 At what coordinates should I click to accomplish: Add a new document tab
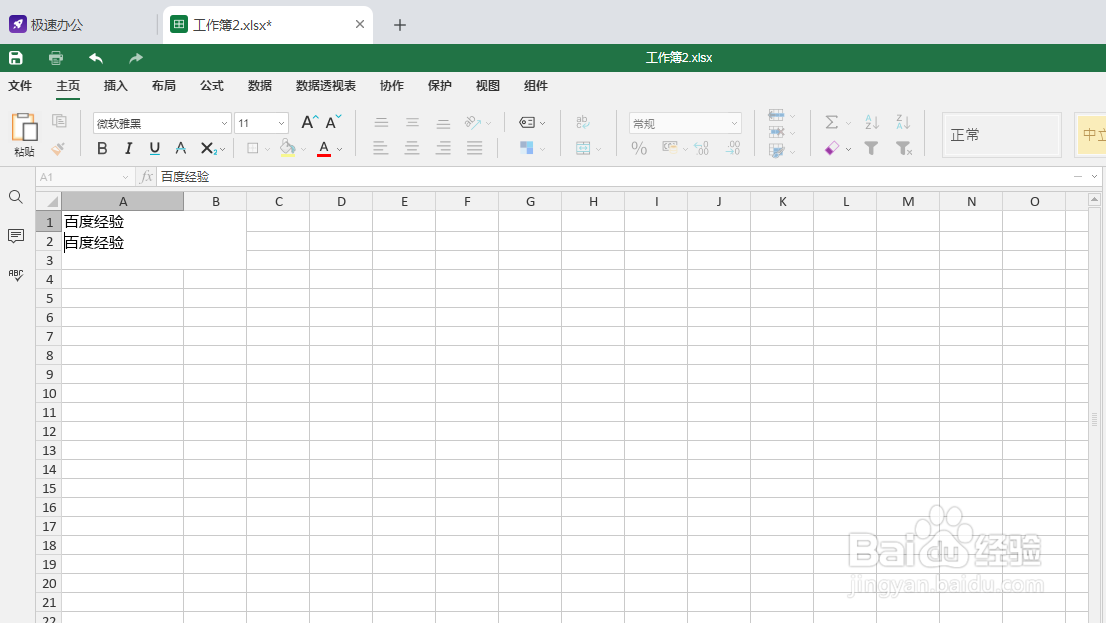[400, 25]
